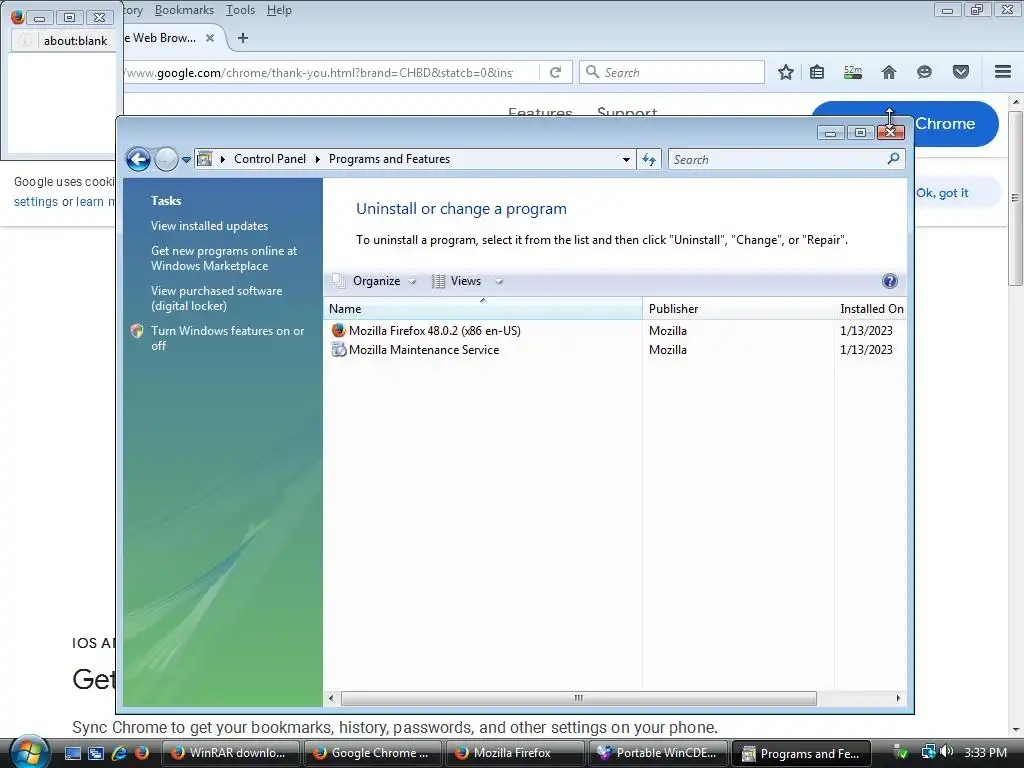This screenshot has height=768, width=1024.
Task: Open Bookmarks menu in Firefox
Action: (x=184, y=10)
